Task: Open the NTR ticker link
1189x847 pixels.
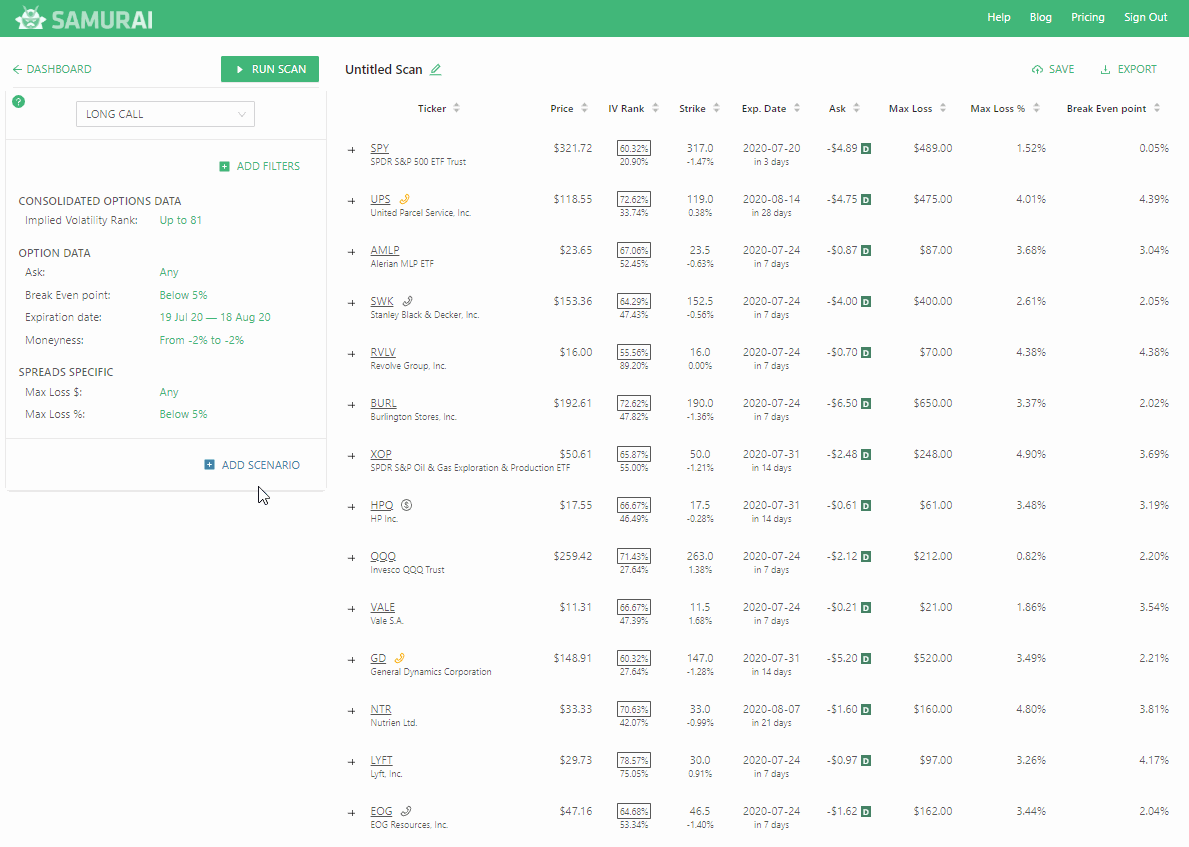Action: (x=381, y=710)
